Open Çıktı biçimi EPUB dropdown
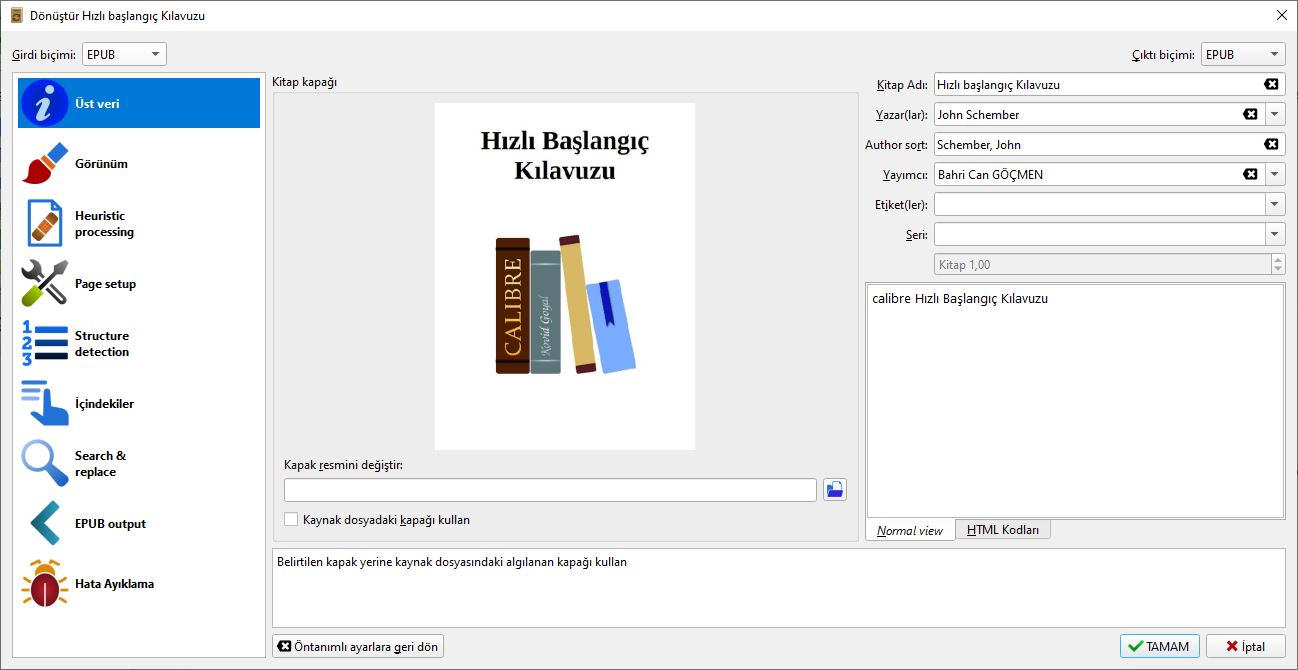This screenshot has width=1298, height=670. point(1243,54)
